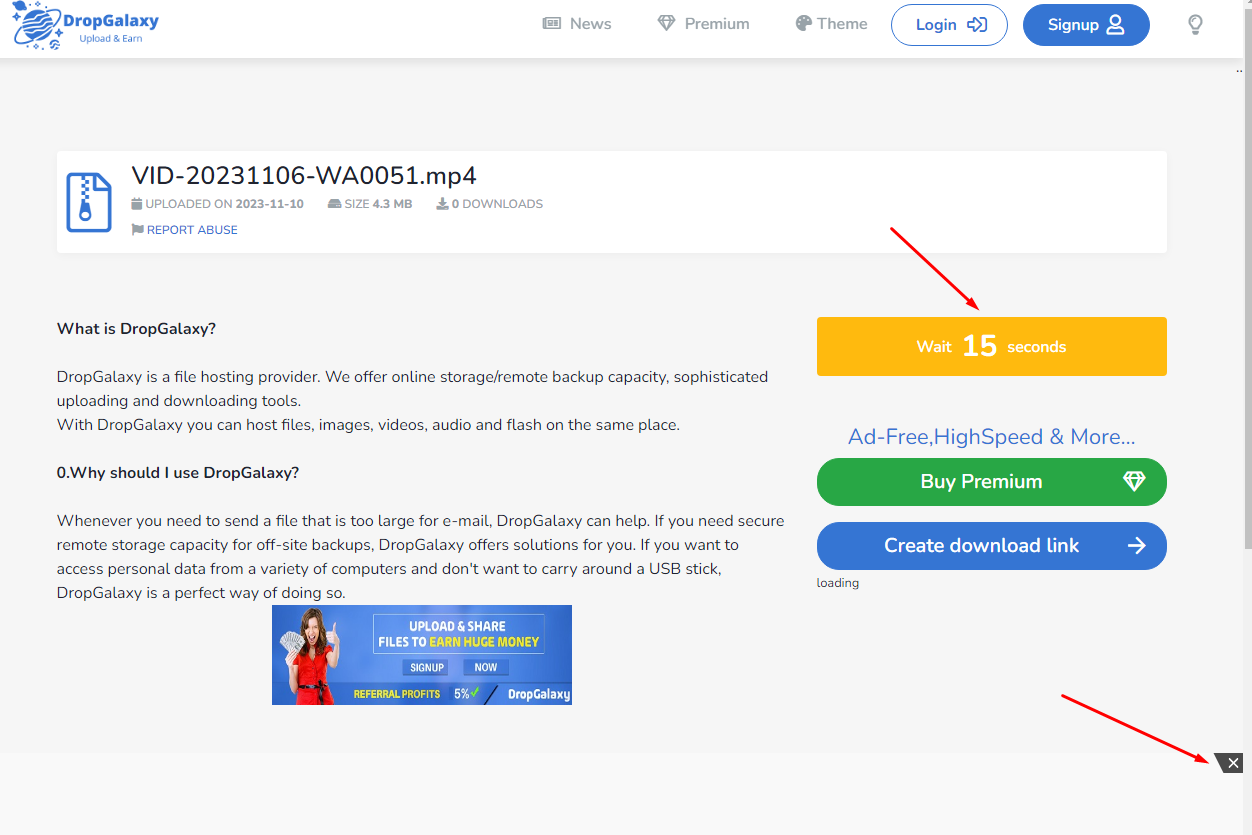
Task: Open the Theme palette option
Action: [831, 24]
